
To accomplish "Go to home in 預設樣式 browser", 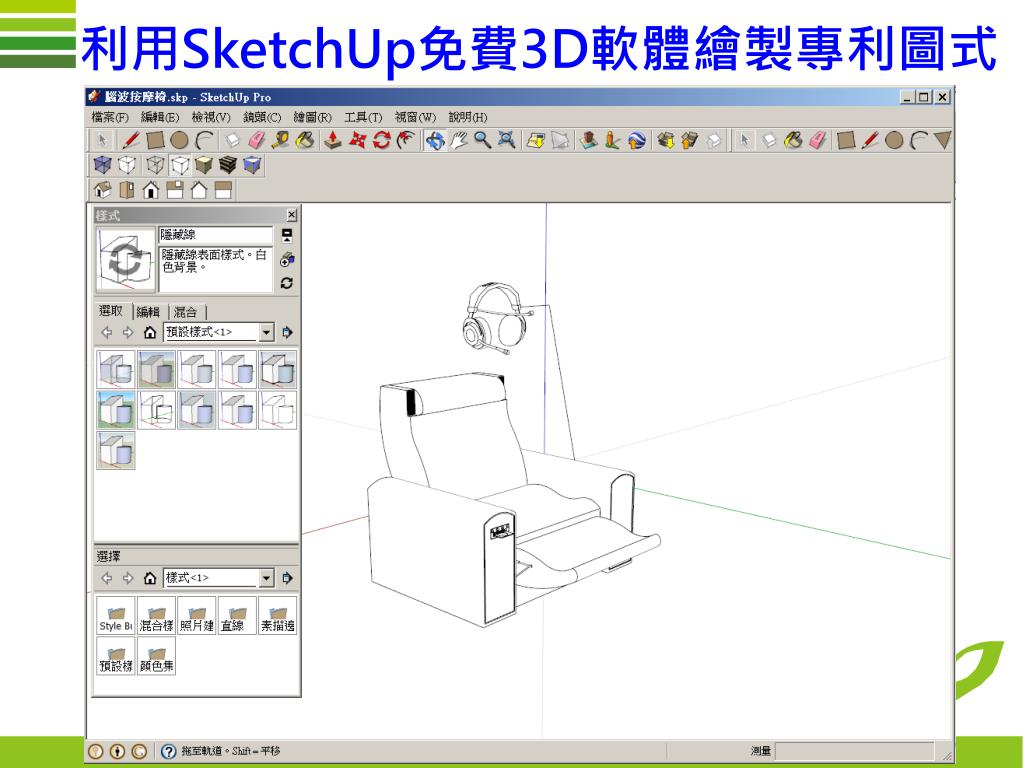I will pos(150,332).
